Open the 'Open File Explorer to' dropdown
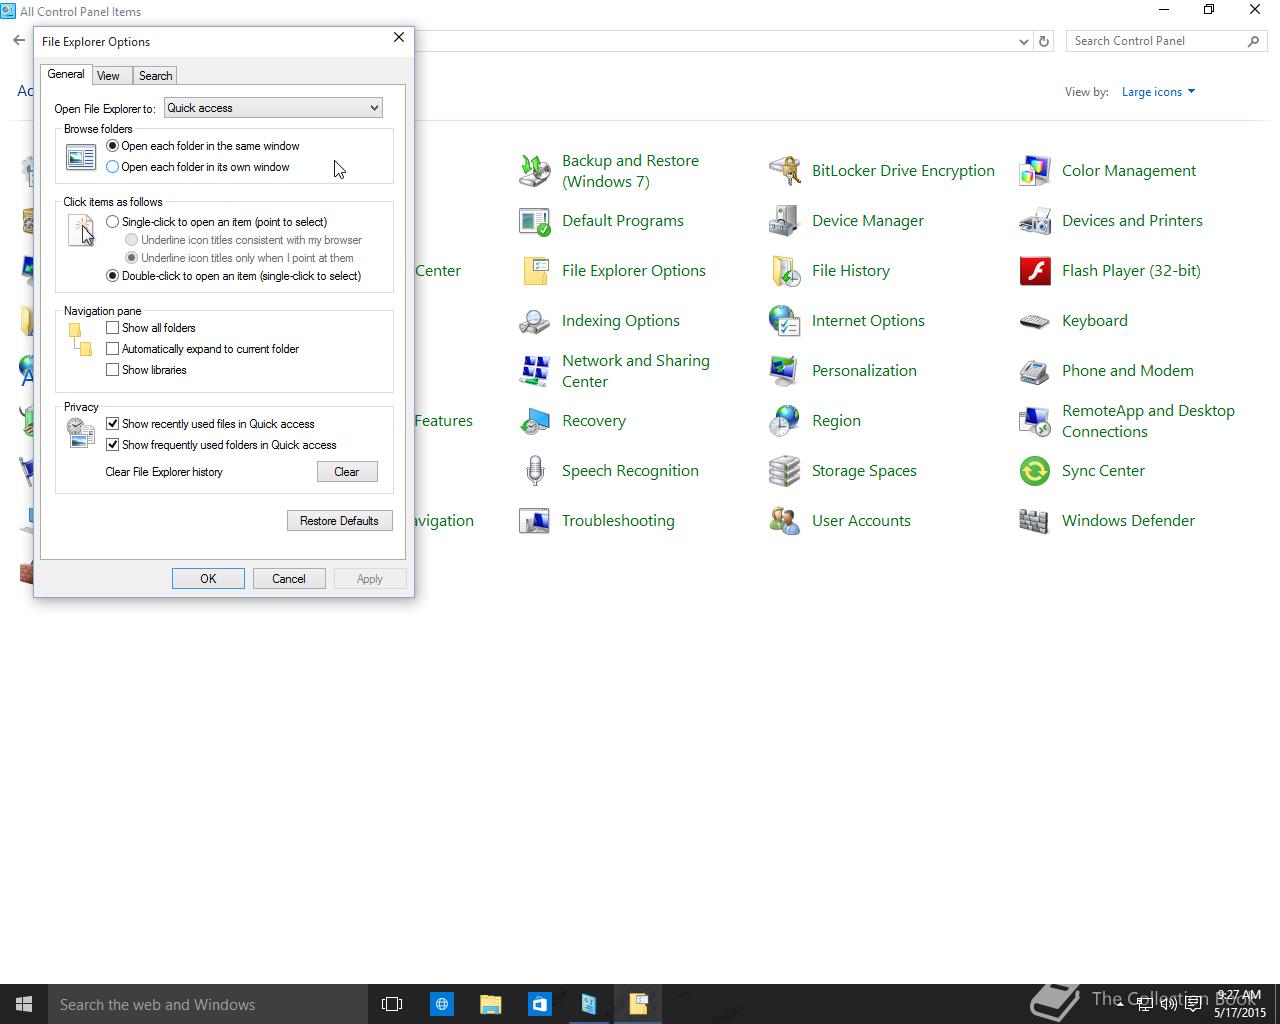 273,108
